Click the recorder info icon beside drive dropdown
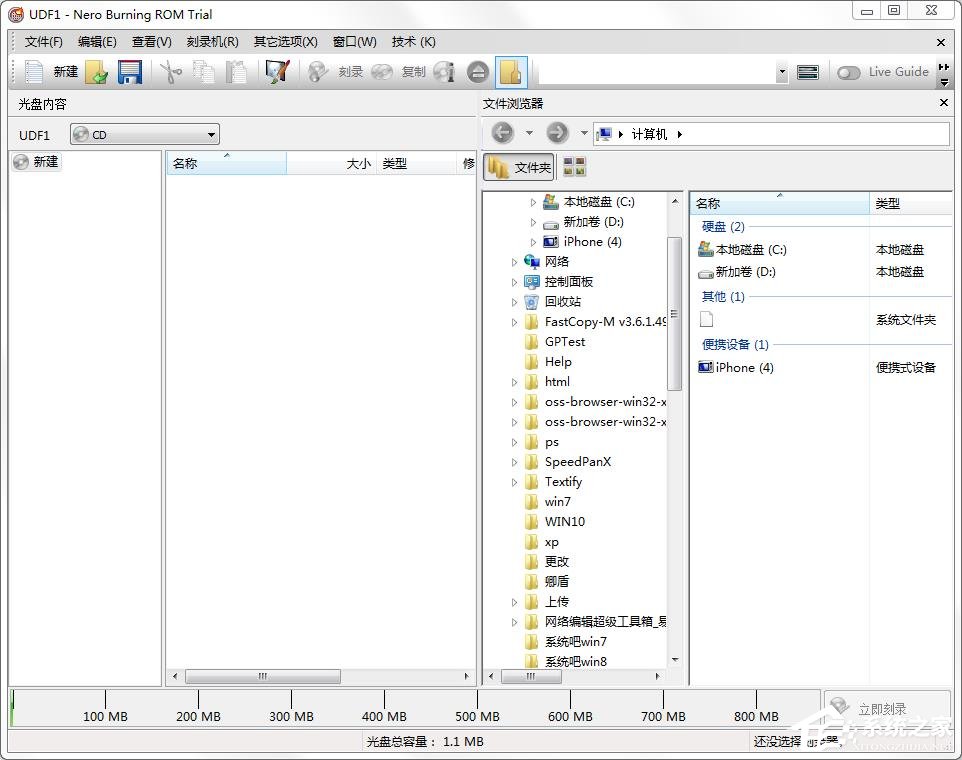Viewport: 962px width, 760px height. (x=808, y=72)
